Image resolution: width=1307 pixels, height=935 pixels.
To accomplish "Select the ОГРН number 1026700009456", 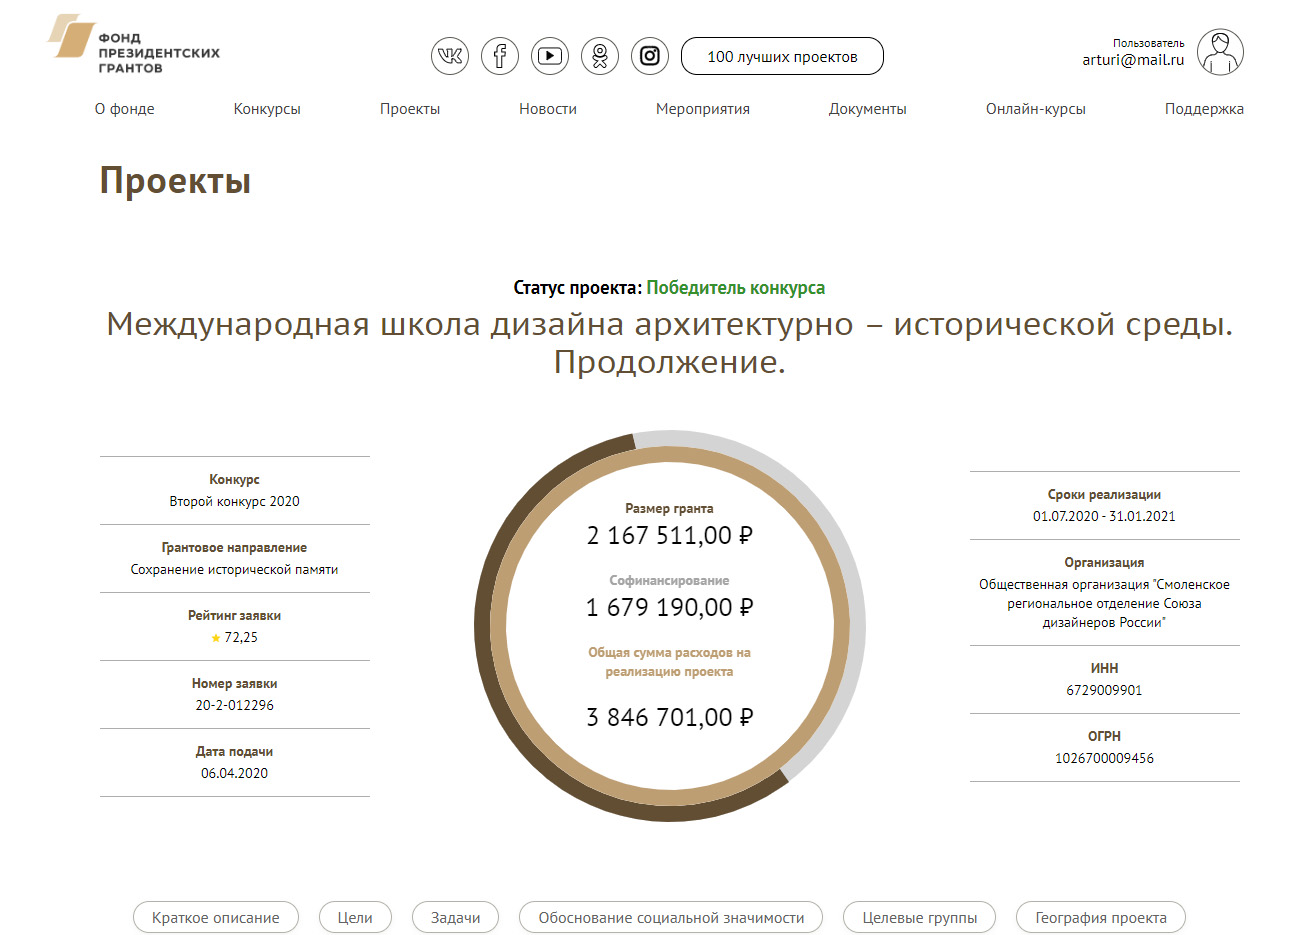I will pos(1105,759).
